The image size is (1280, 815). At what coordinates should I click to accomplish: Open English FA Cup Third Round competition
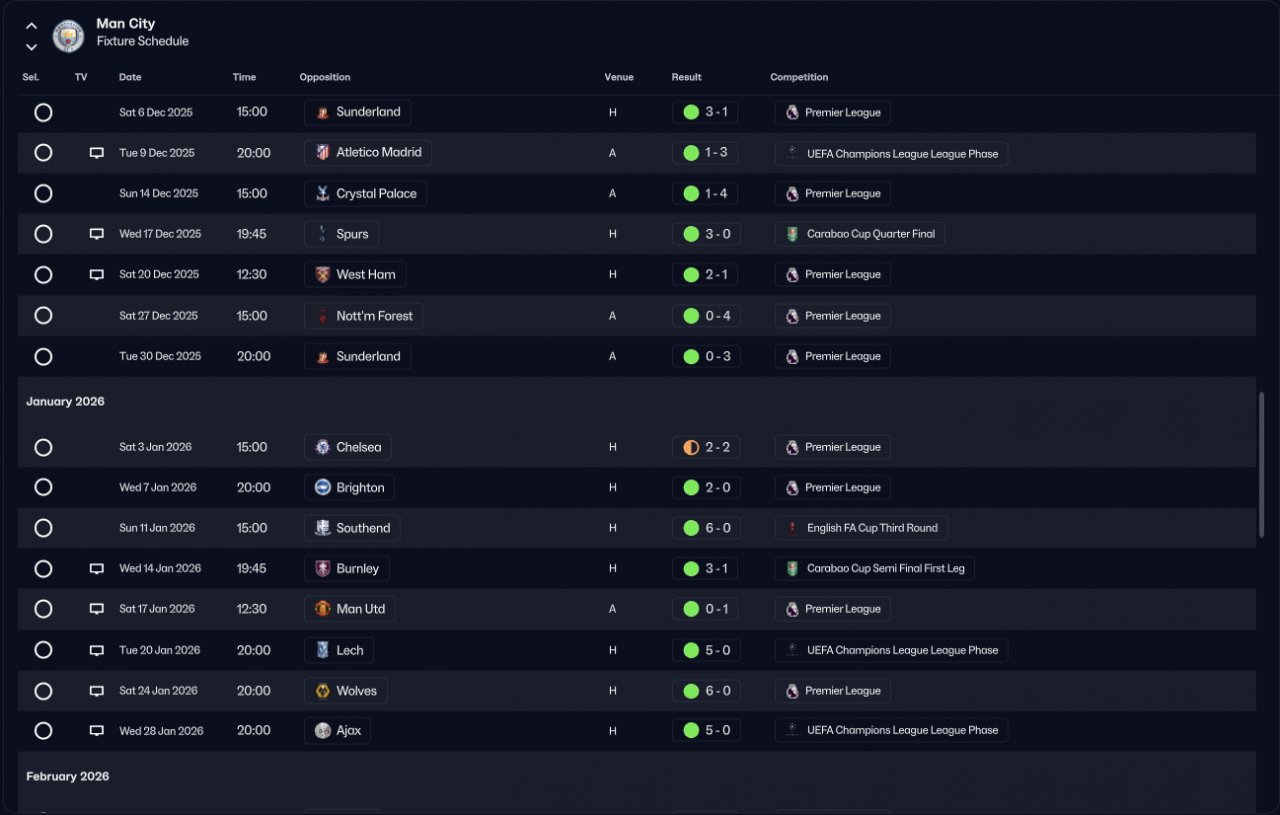coord(861,528)
